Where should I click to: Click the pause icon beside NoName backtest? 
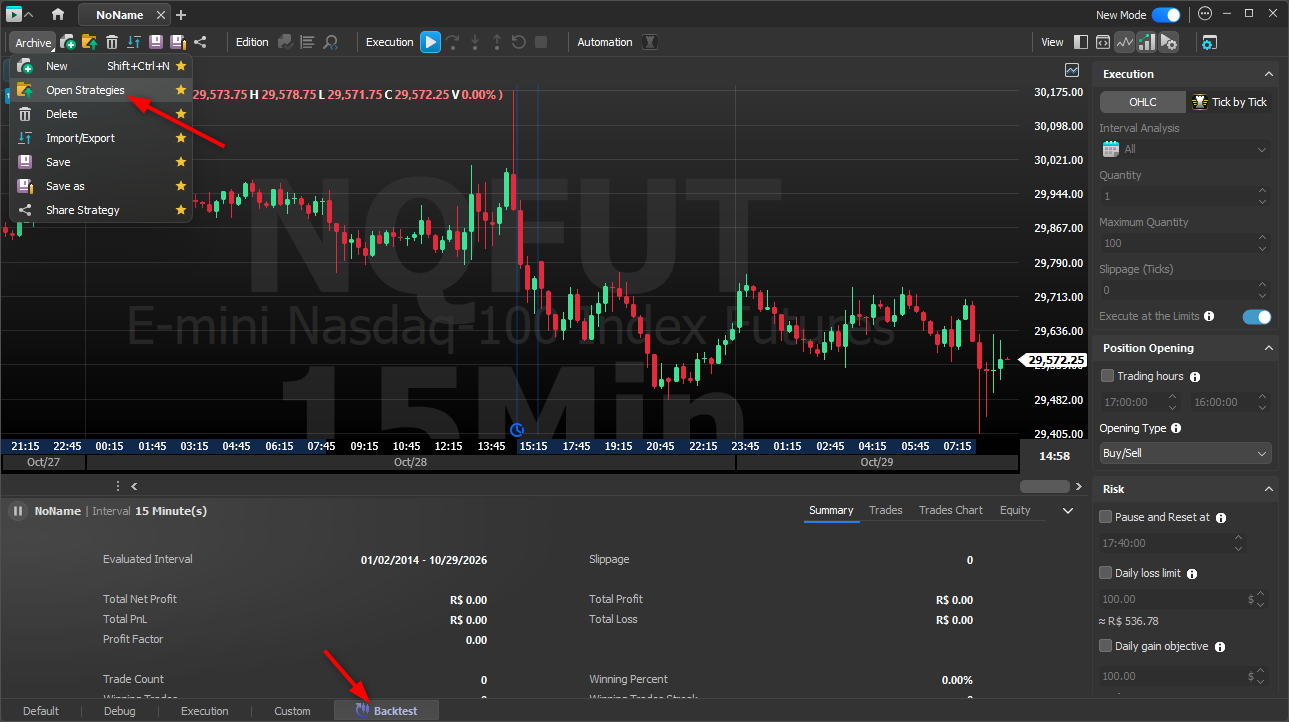click(x=18, y=511)
